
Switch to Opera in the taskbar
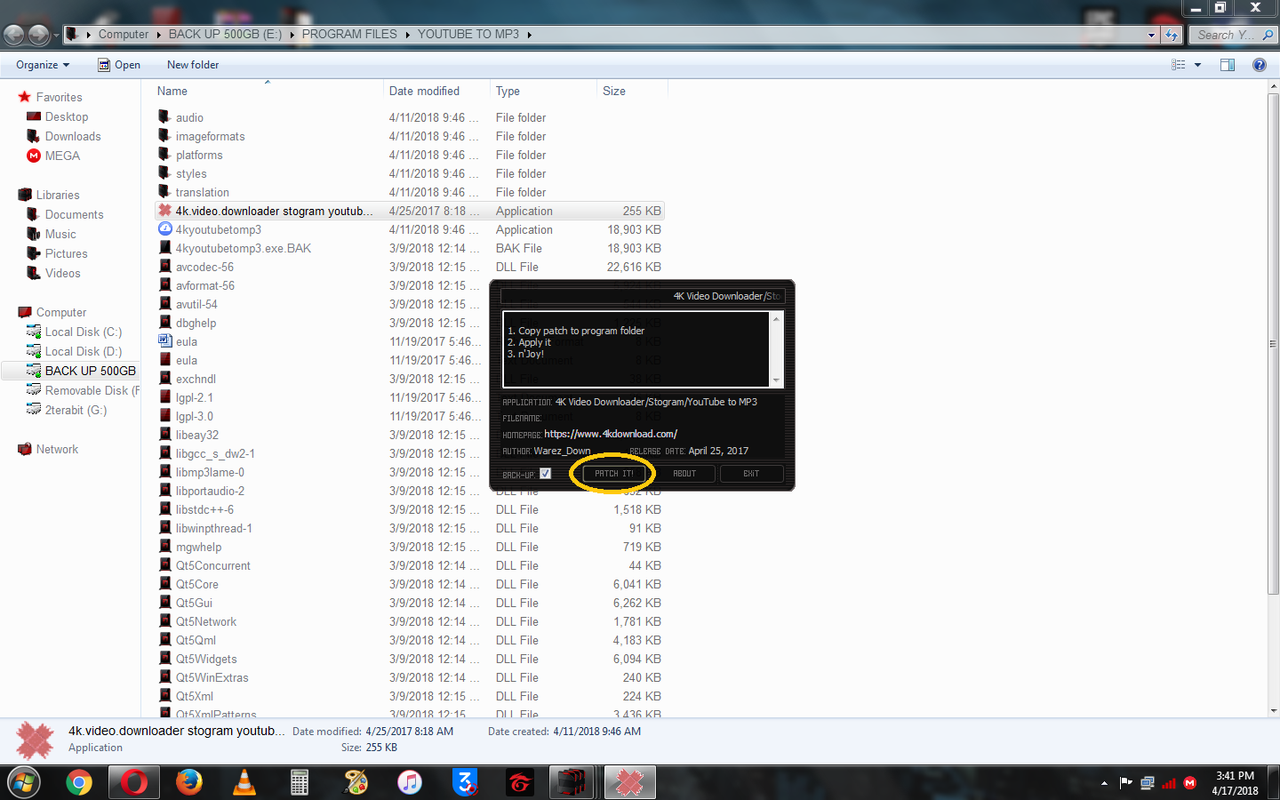[134, 782]
